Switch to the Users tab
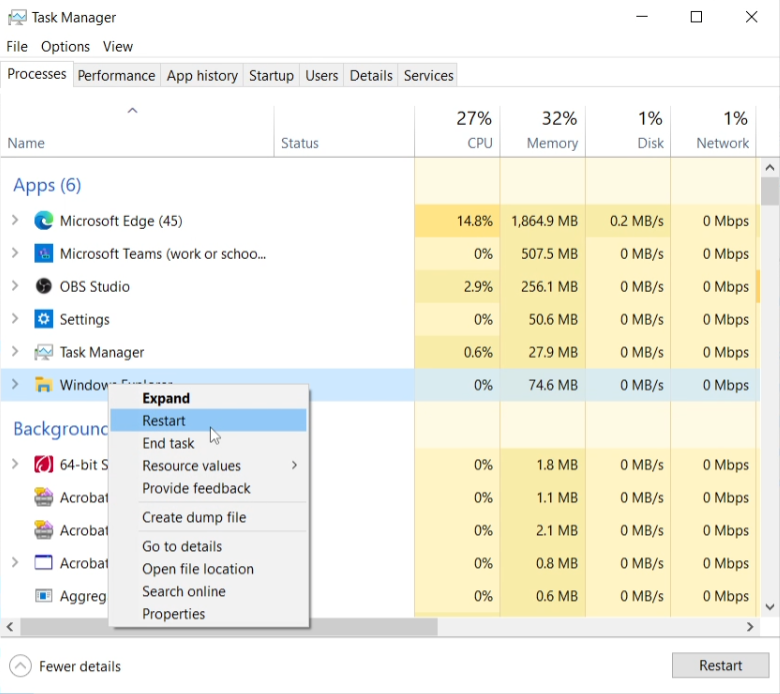Viewport: 780px width, 694px height. click(x=321, y=76)
